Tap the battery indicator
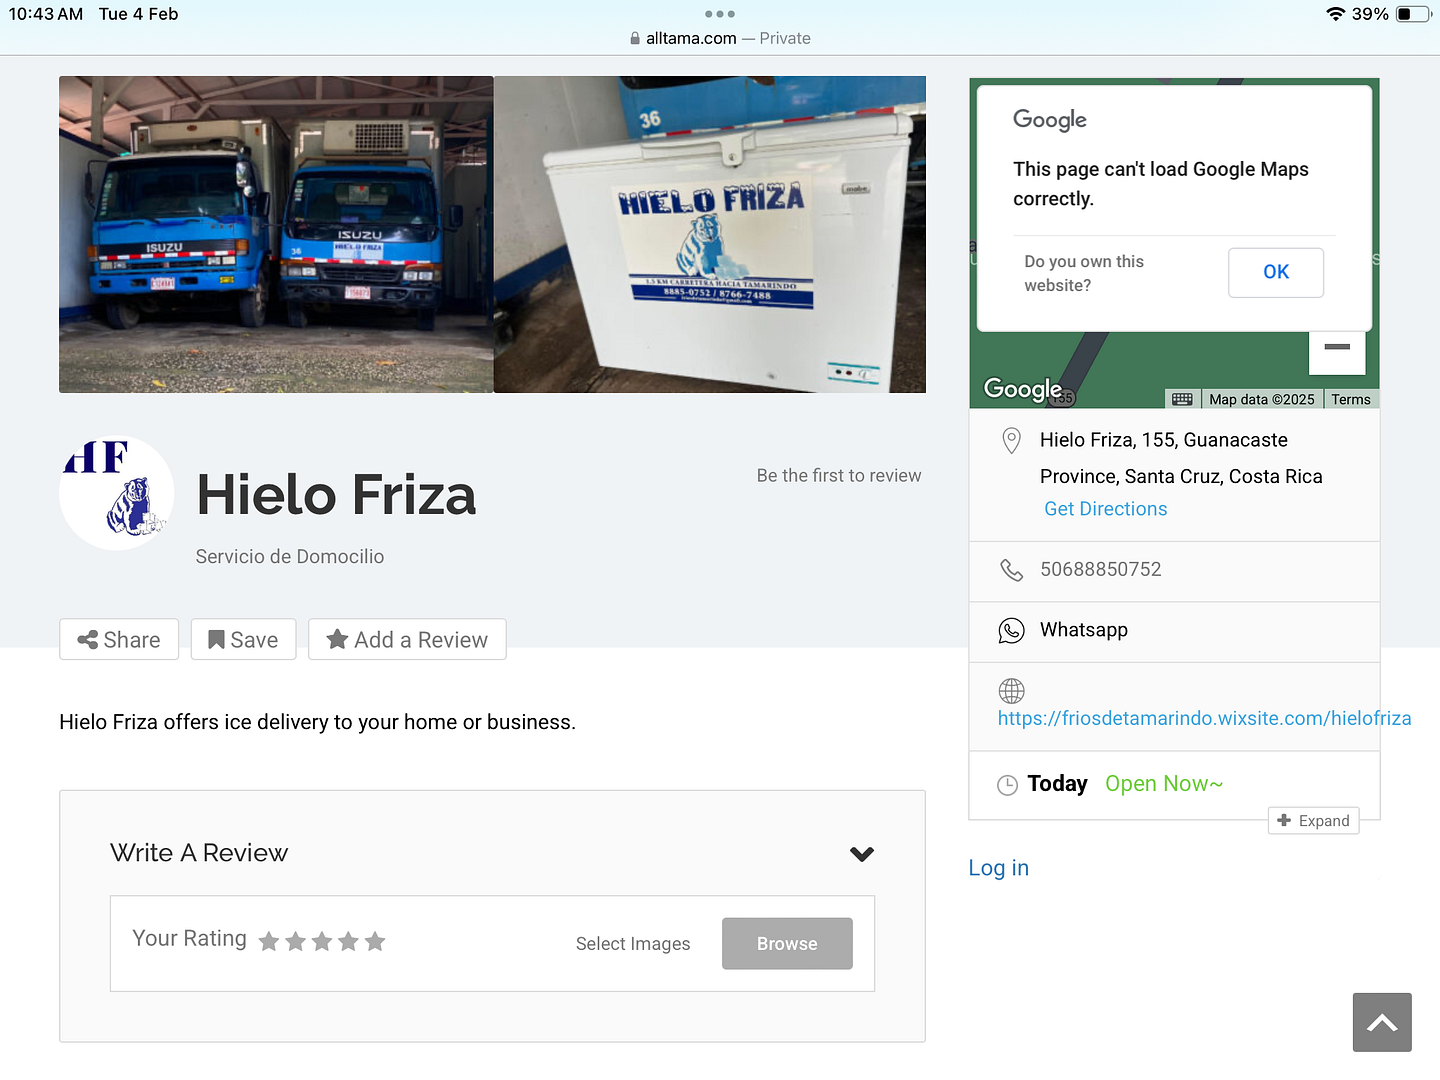Screen dimensions: 1440x1080 1413,14
